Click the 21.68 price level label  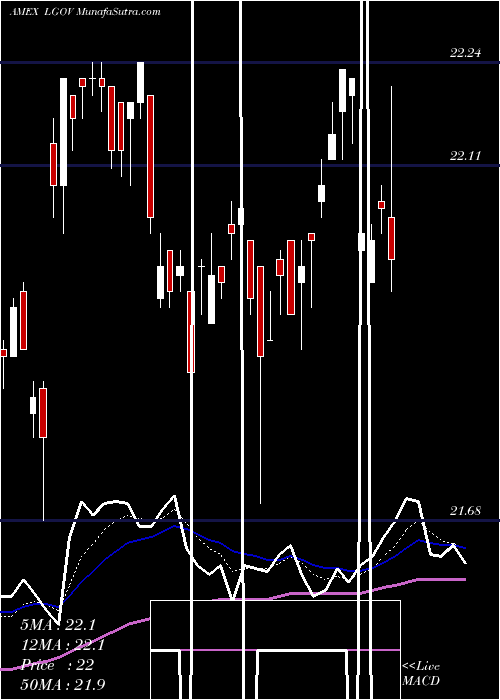(x=465, y=511)
